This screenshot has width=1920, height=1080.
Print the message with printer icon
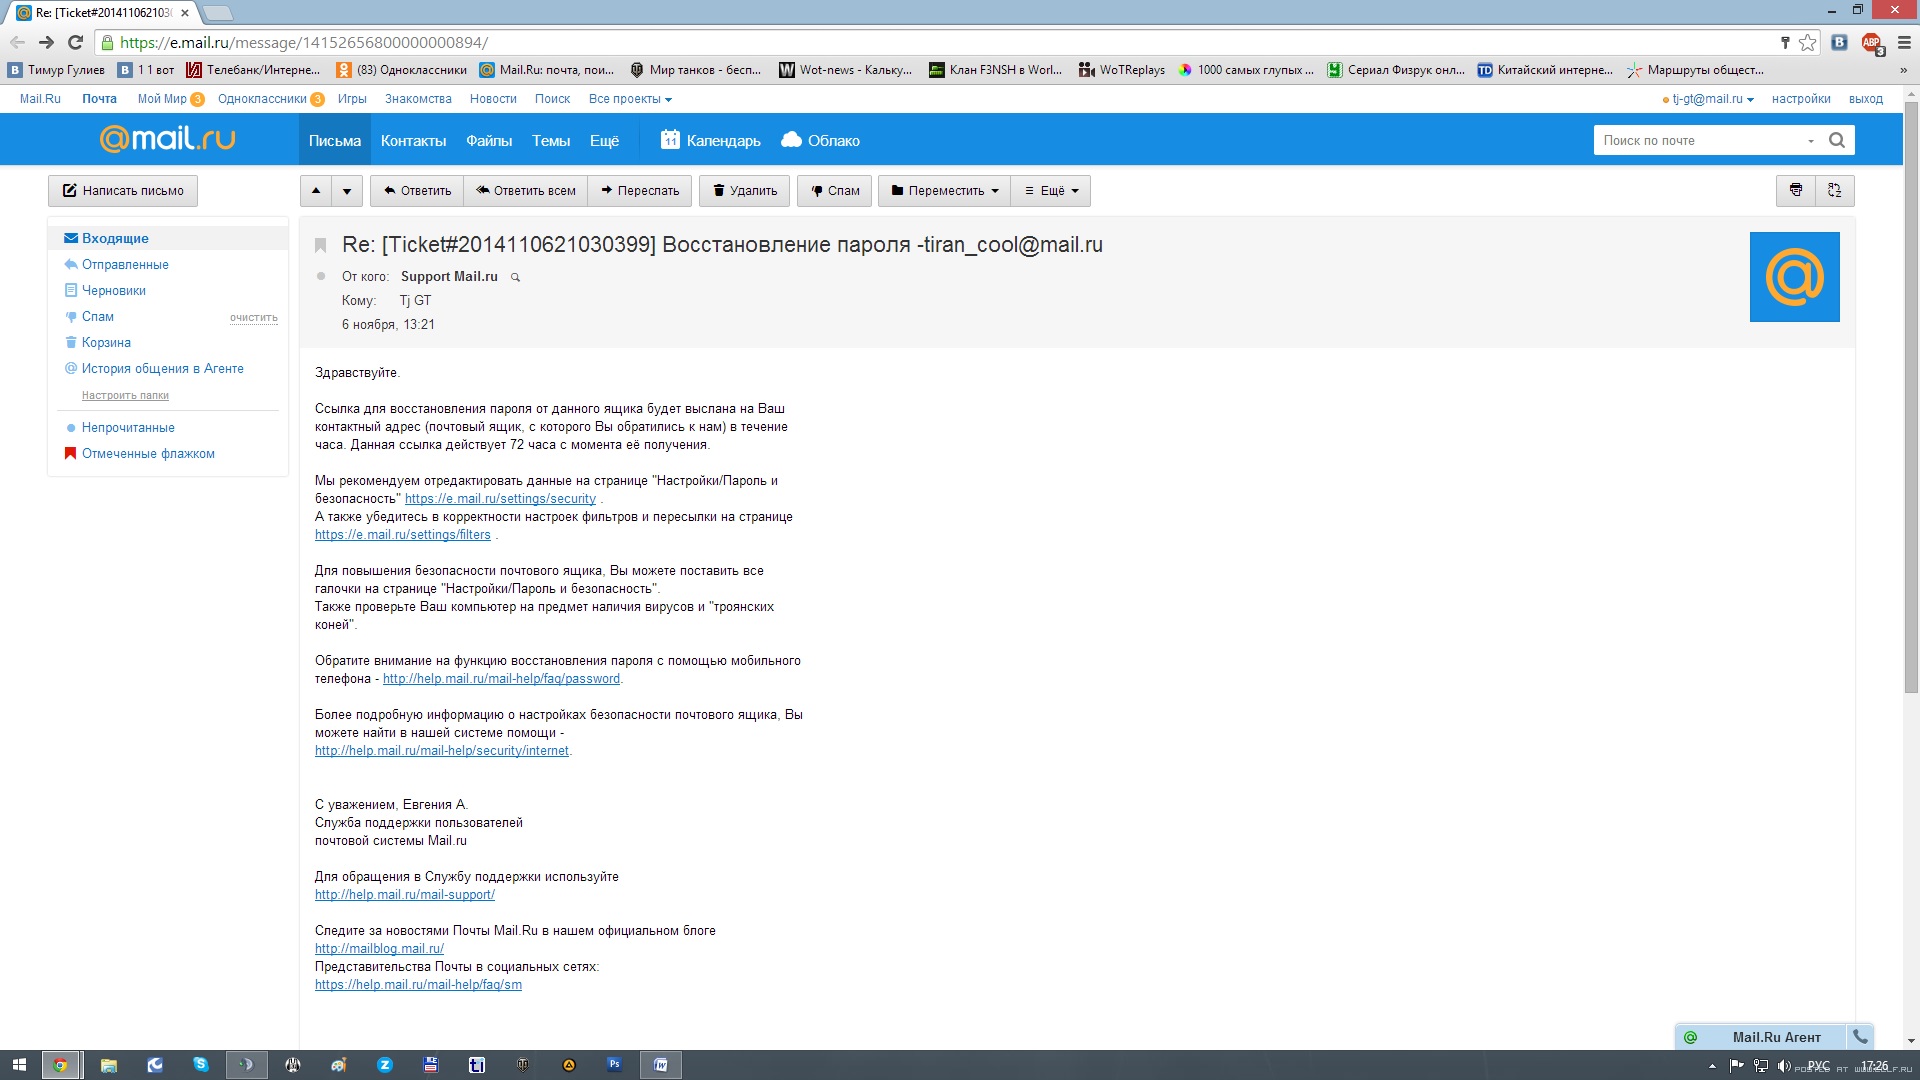(1796, 190)
